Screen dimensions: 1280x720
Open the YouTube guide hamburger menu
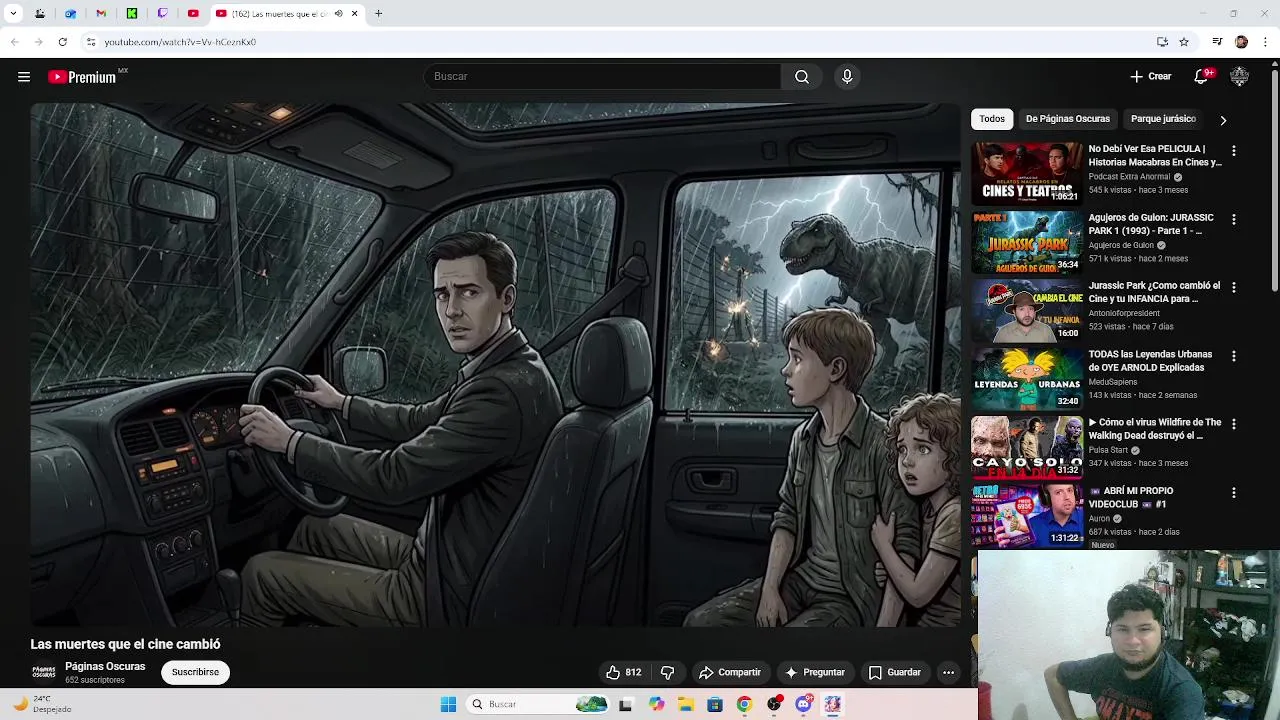[x=24, y=77]
